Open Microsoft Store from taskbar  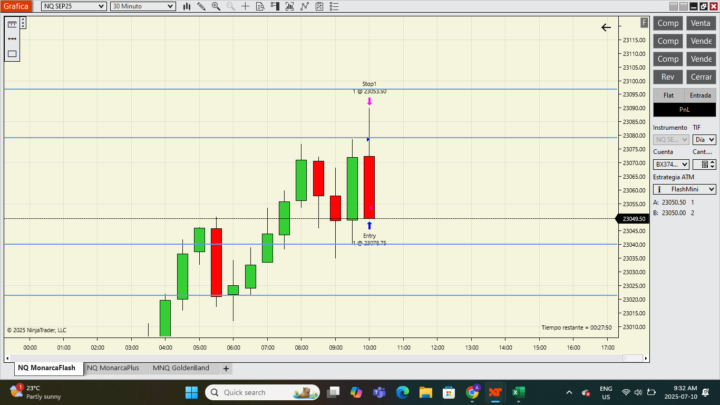click(x=449, y=392)
